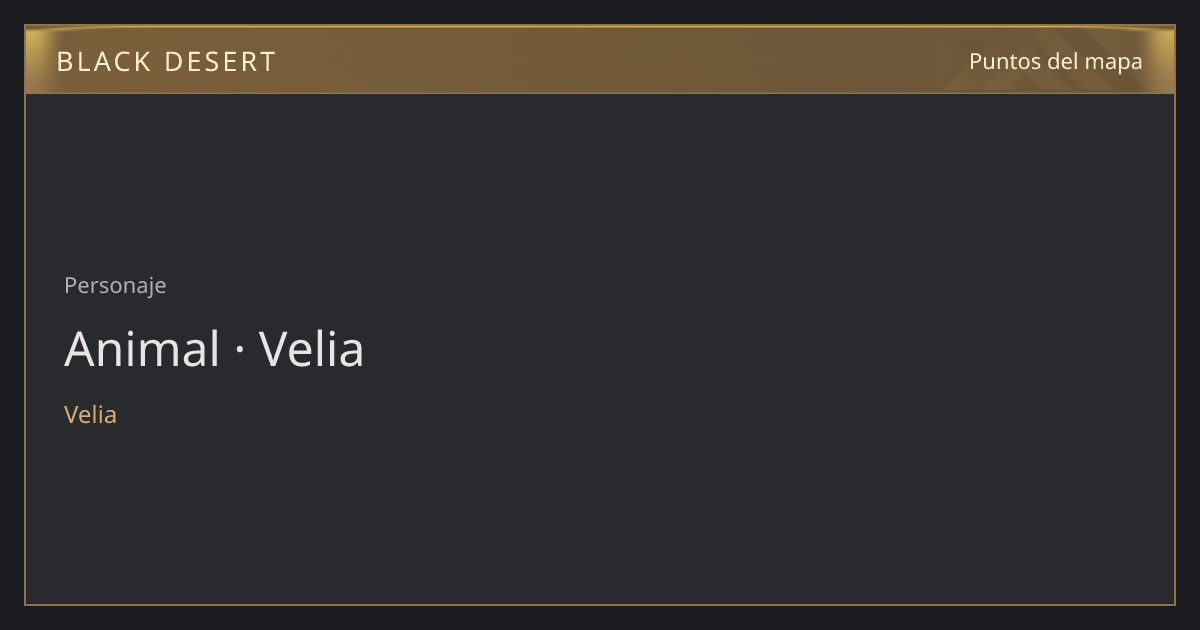Click the word BLACK in the header

pyautogui.click(x=103, y=62)
